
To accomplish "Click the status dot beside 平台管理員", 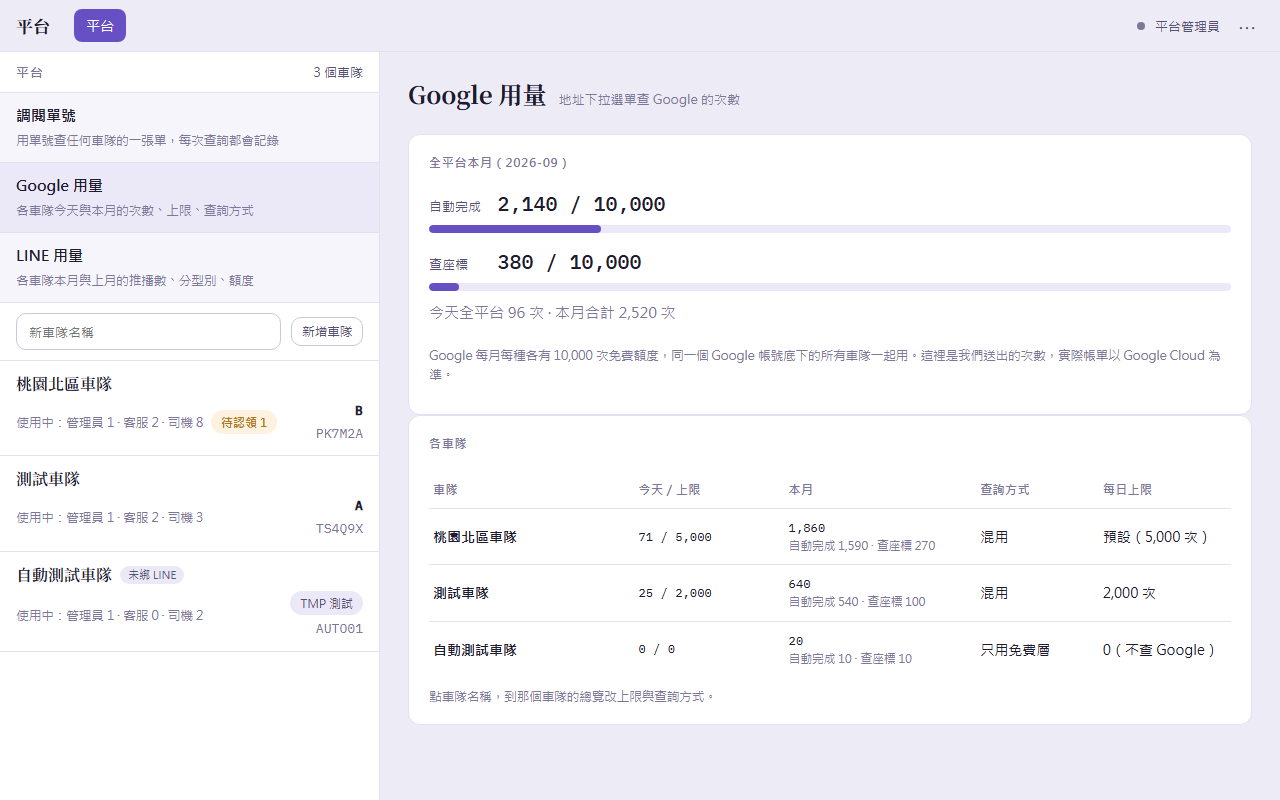I will pos(1141,27).
